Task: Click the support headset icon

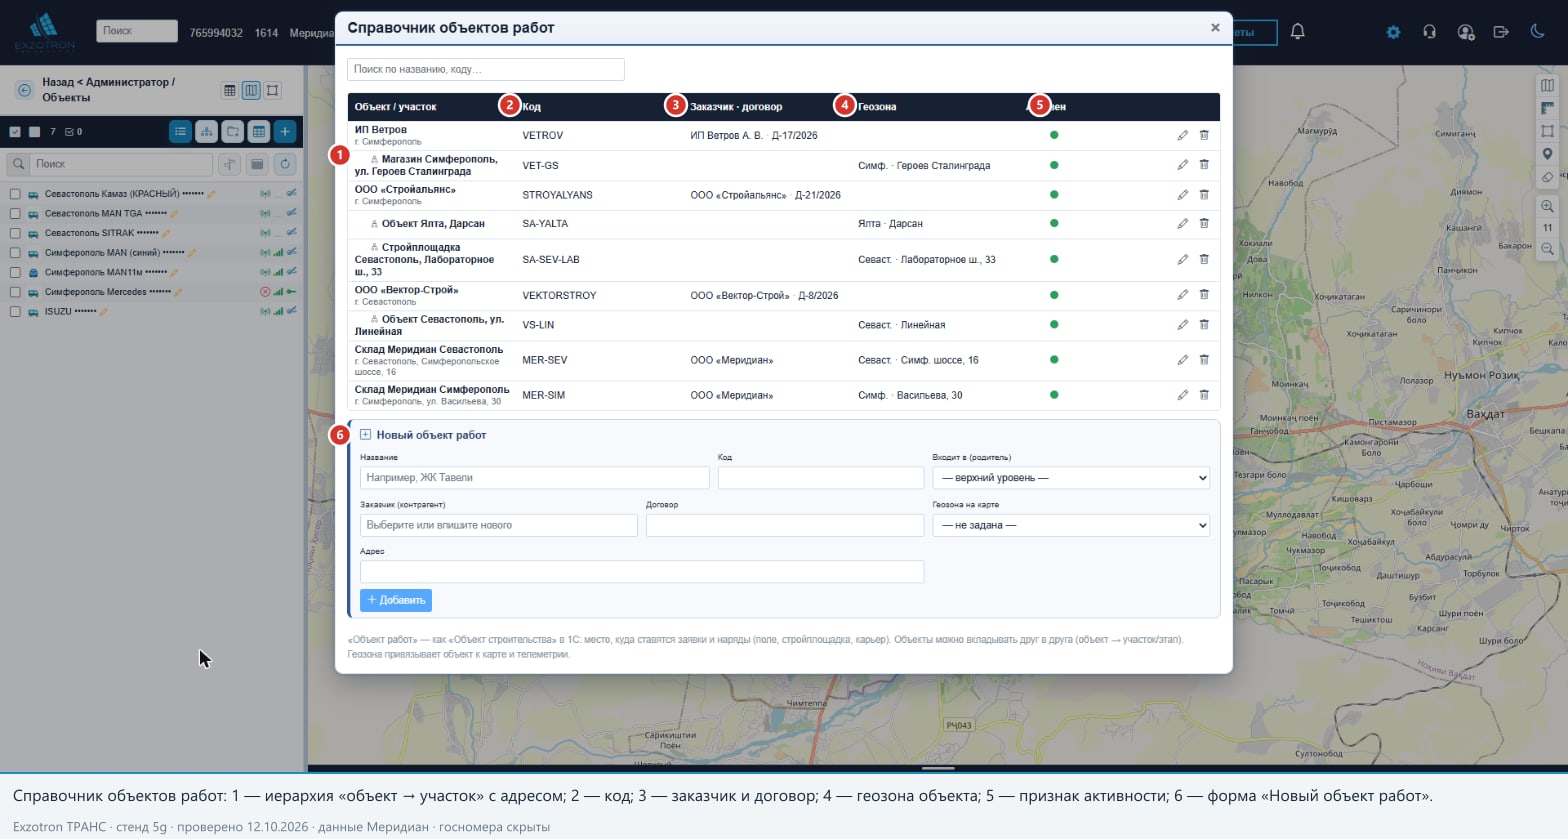Action: point(1430,32)
